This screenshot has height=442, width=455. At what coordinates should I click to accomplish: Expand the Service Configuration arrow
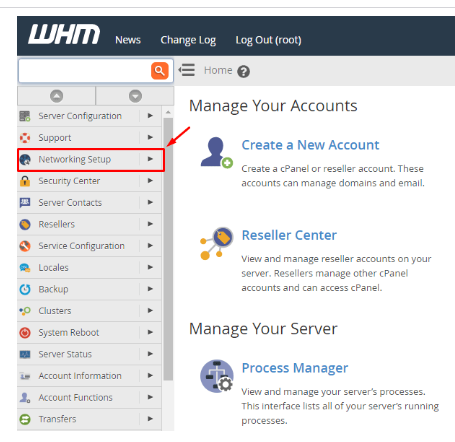point(150,246)
